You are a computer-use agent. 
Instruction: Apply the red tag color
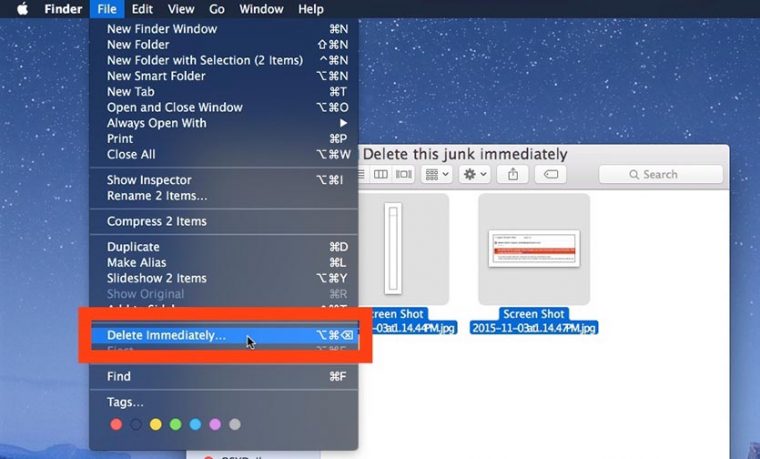point(116,425)
